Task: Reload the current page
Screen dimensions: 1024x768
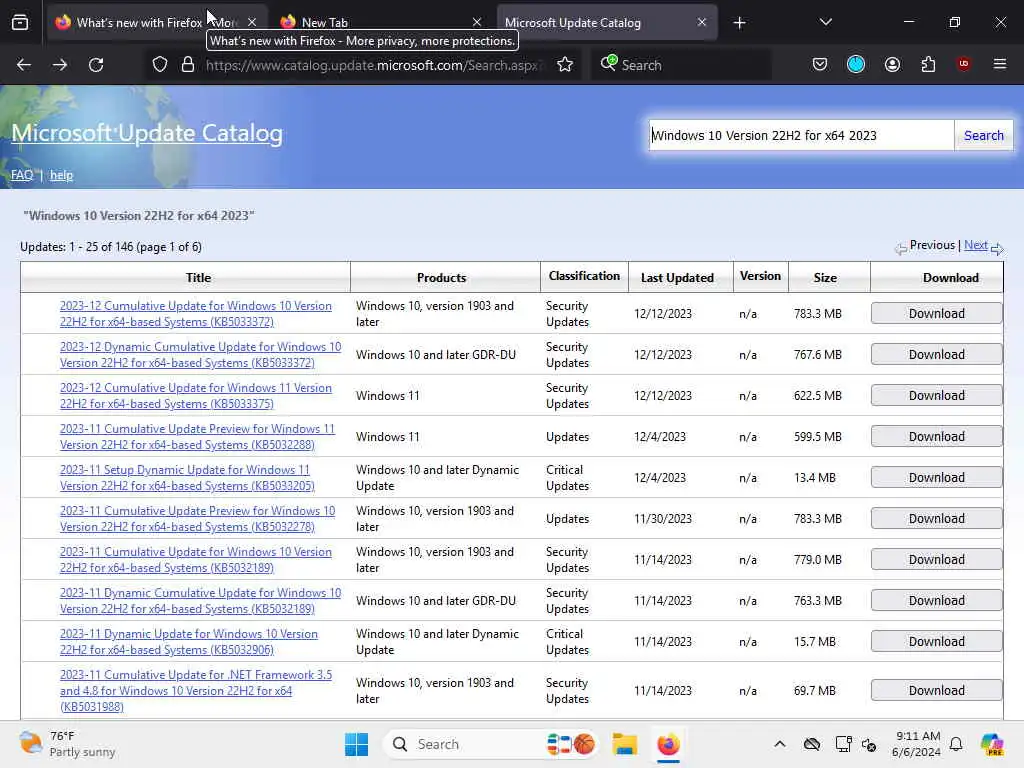Action: pyautogui.click(x=96, y=65)
